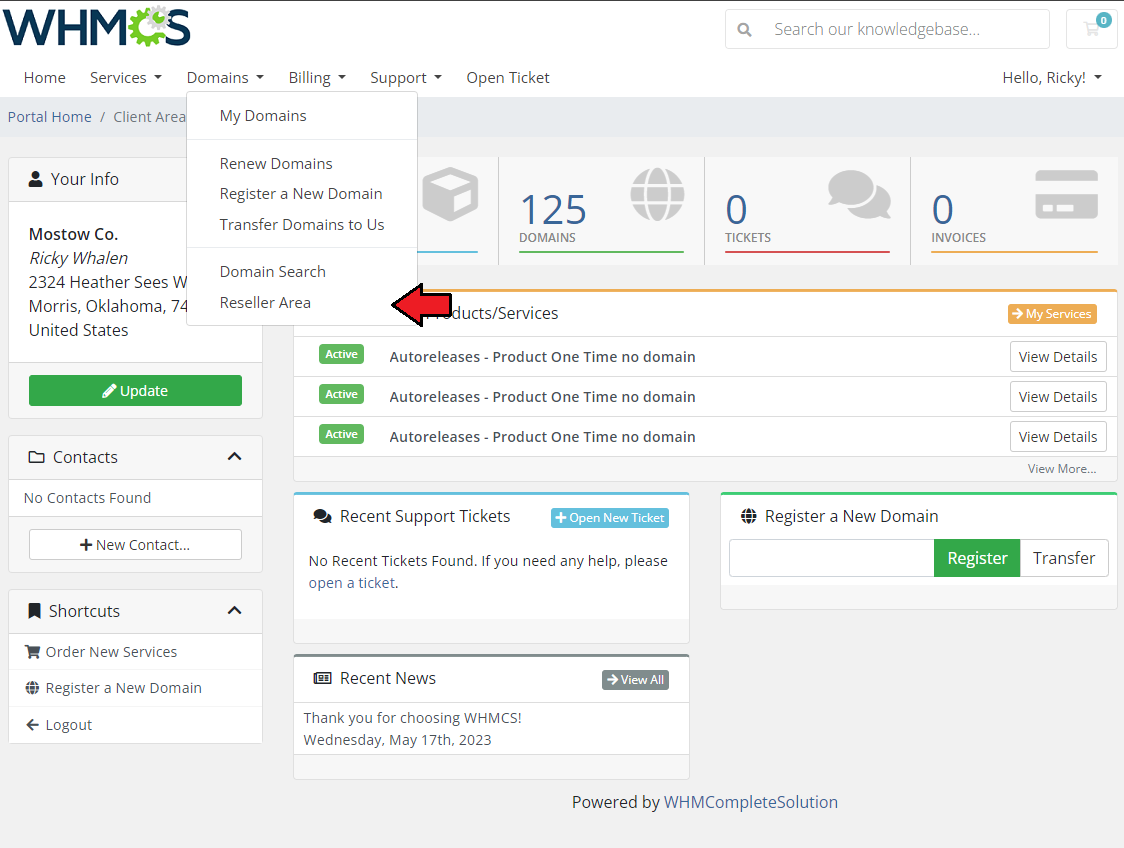Viewport: 1124px width, 848px height.
Task: Click the chat bubbles icon in Tickets tile
Action: coord(859,194)
